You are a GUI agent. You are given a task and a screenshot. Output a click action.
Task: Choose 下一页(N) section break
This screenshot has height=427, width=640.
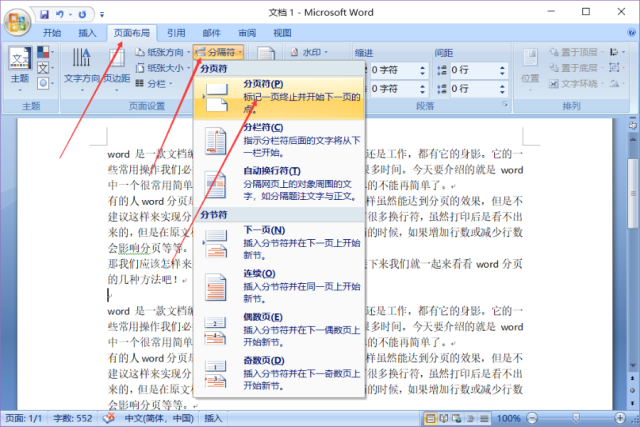[x=279, y=243]
